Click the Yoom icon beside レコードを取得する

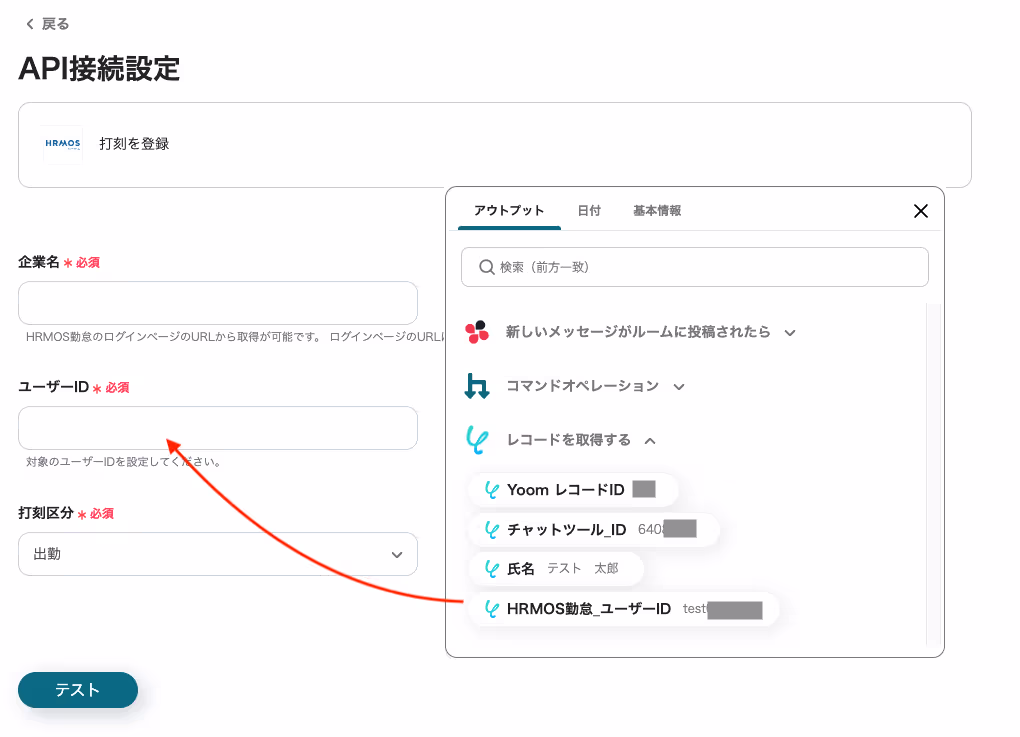(477, 440)
